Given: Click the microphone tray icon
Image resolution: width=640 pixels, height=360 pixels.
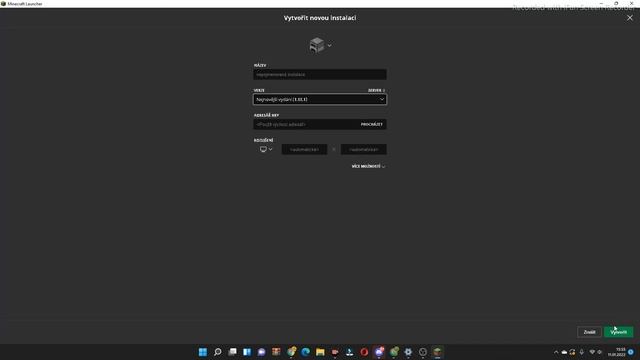Looking at the screenshot, I should coord(582,352).
